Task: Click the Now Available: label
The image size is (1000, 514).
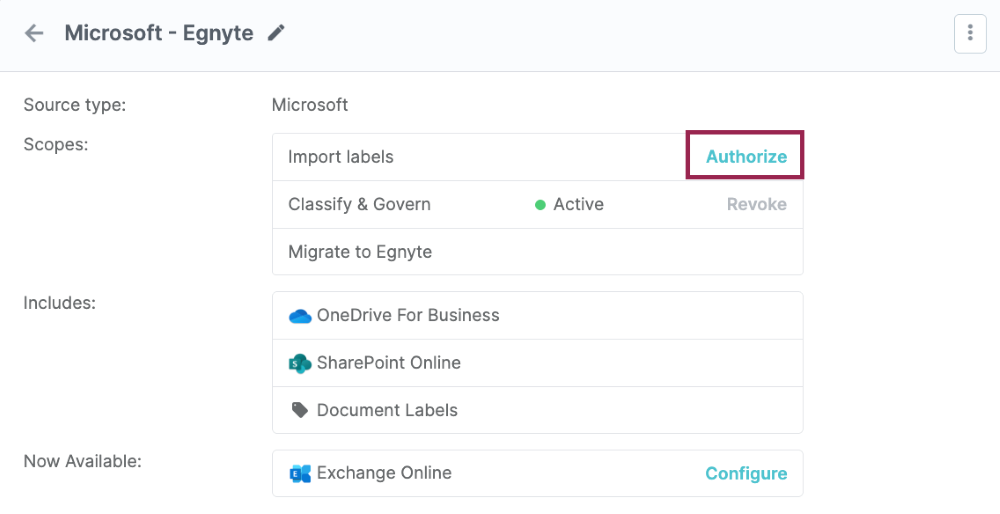Action: [82, 461]
